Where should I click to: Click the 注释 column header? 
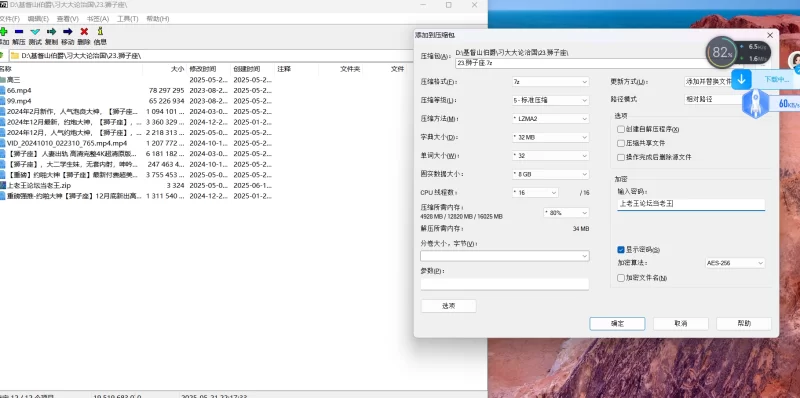point(284,69)
